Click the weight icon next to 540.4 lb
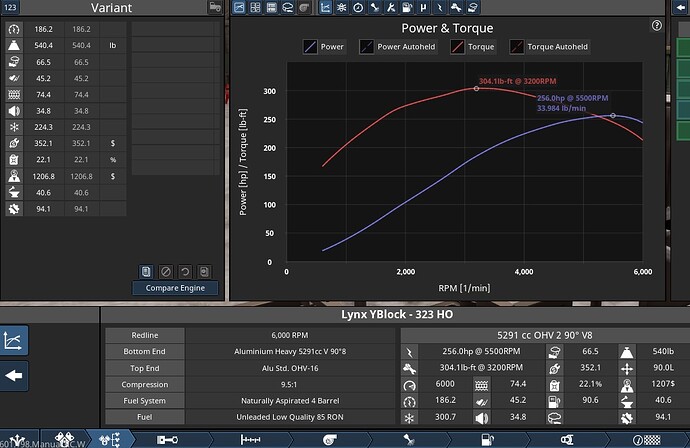 (14, 45)
